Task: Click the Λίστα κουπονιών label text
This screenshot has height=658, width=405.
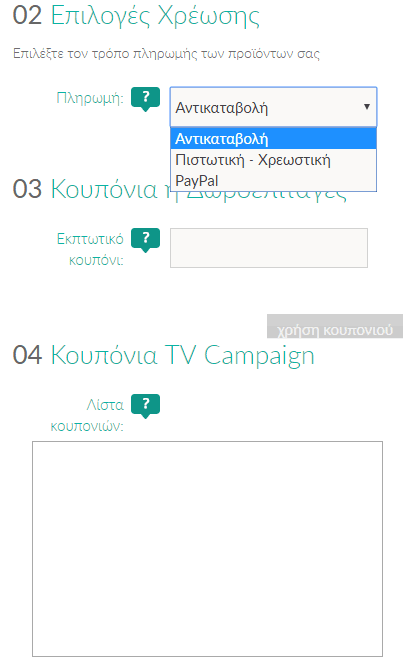Action: (x=87, y=415)
